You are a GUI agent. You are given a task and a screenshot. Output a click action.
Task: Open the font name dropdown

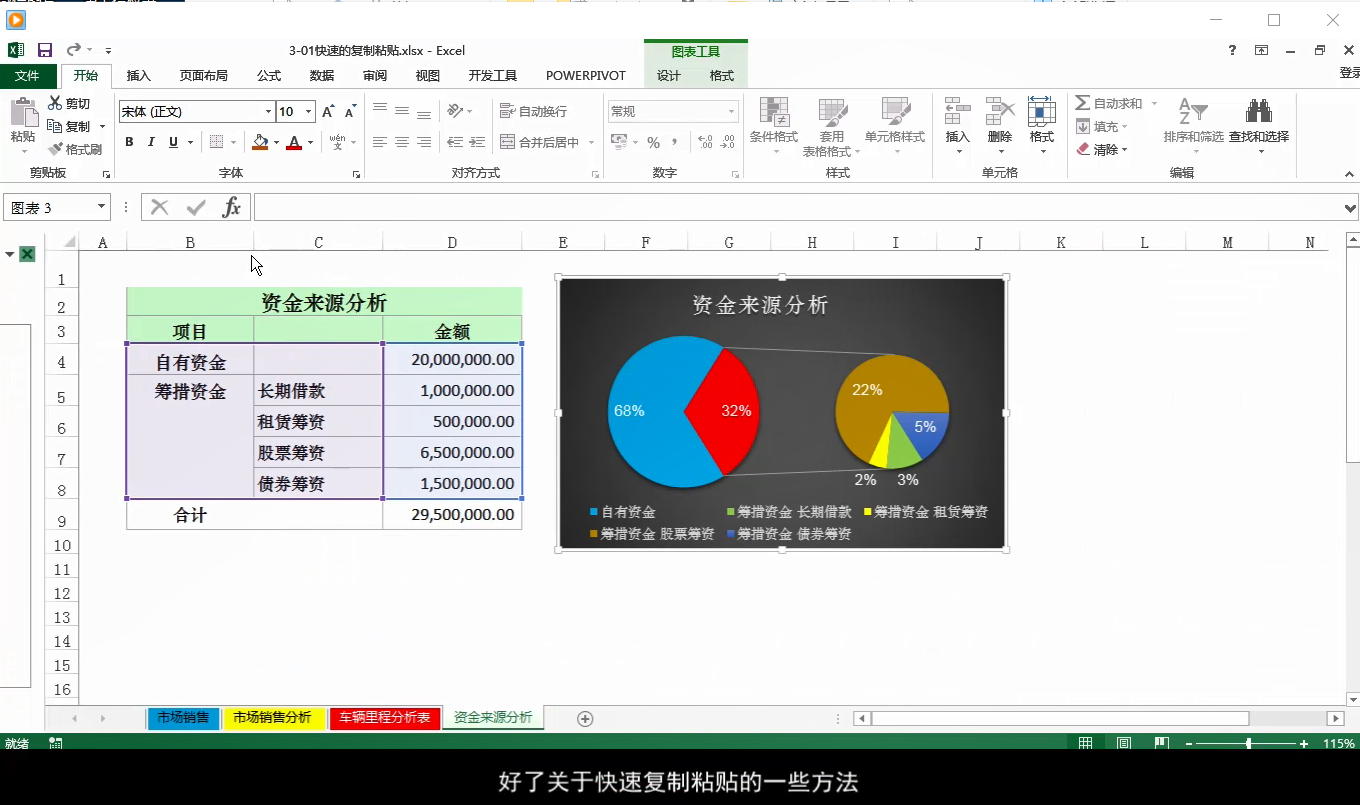tap(268, 112)
